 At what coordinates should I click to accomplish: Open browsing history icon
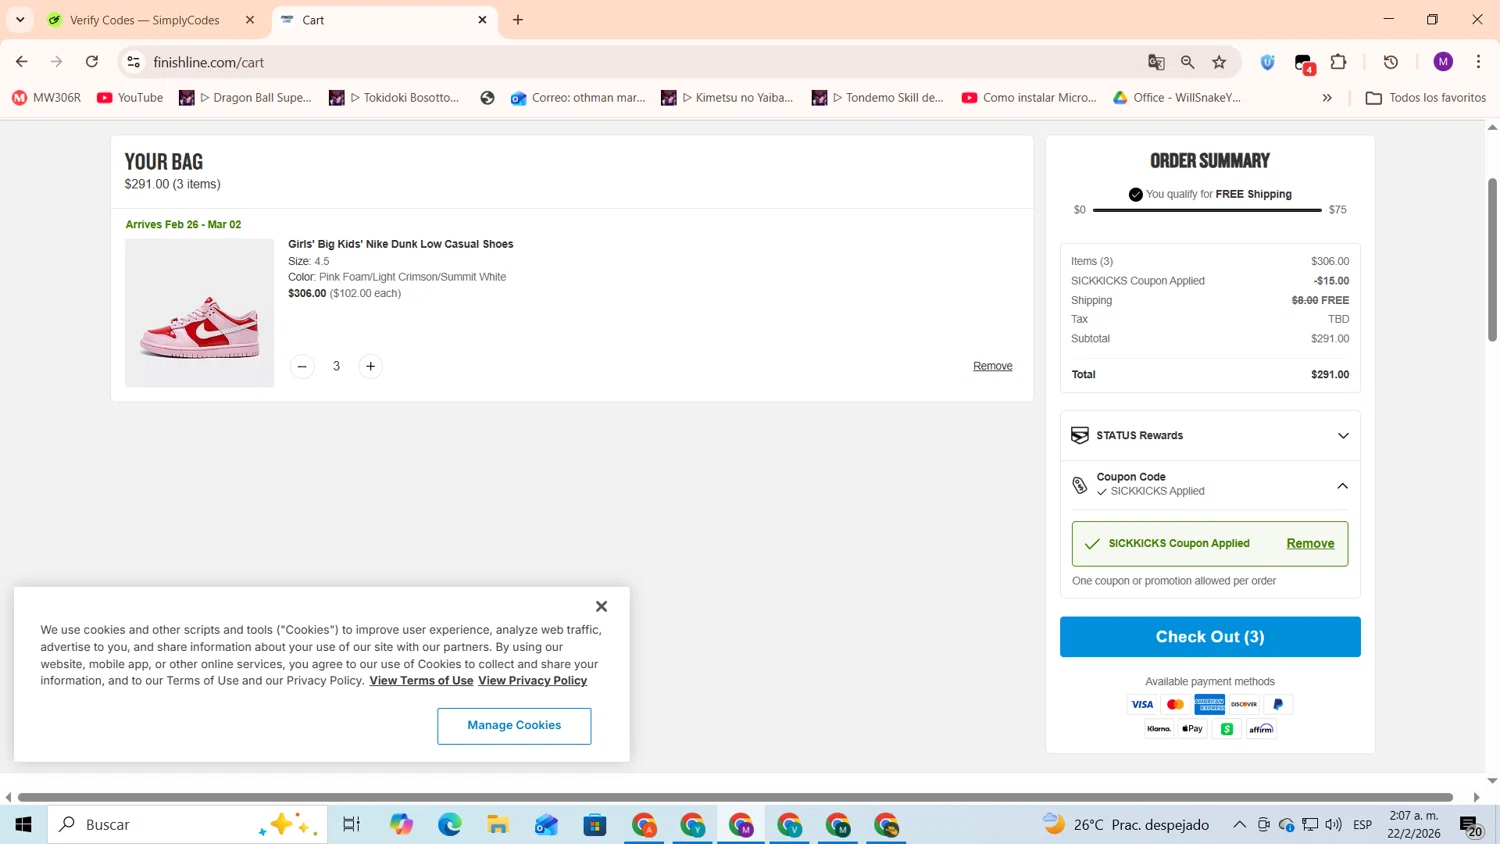point(1391,62)
